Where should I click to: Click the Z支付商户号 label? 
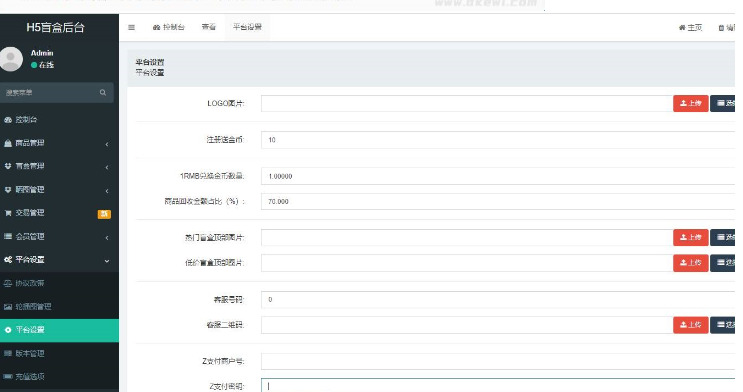(x=223, y=361)
